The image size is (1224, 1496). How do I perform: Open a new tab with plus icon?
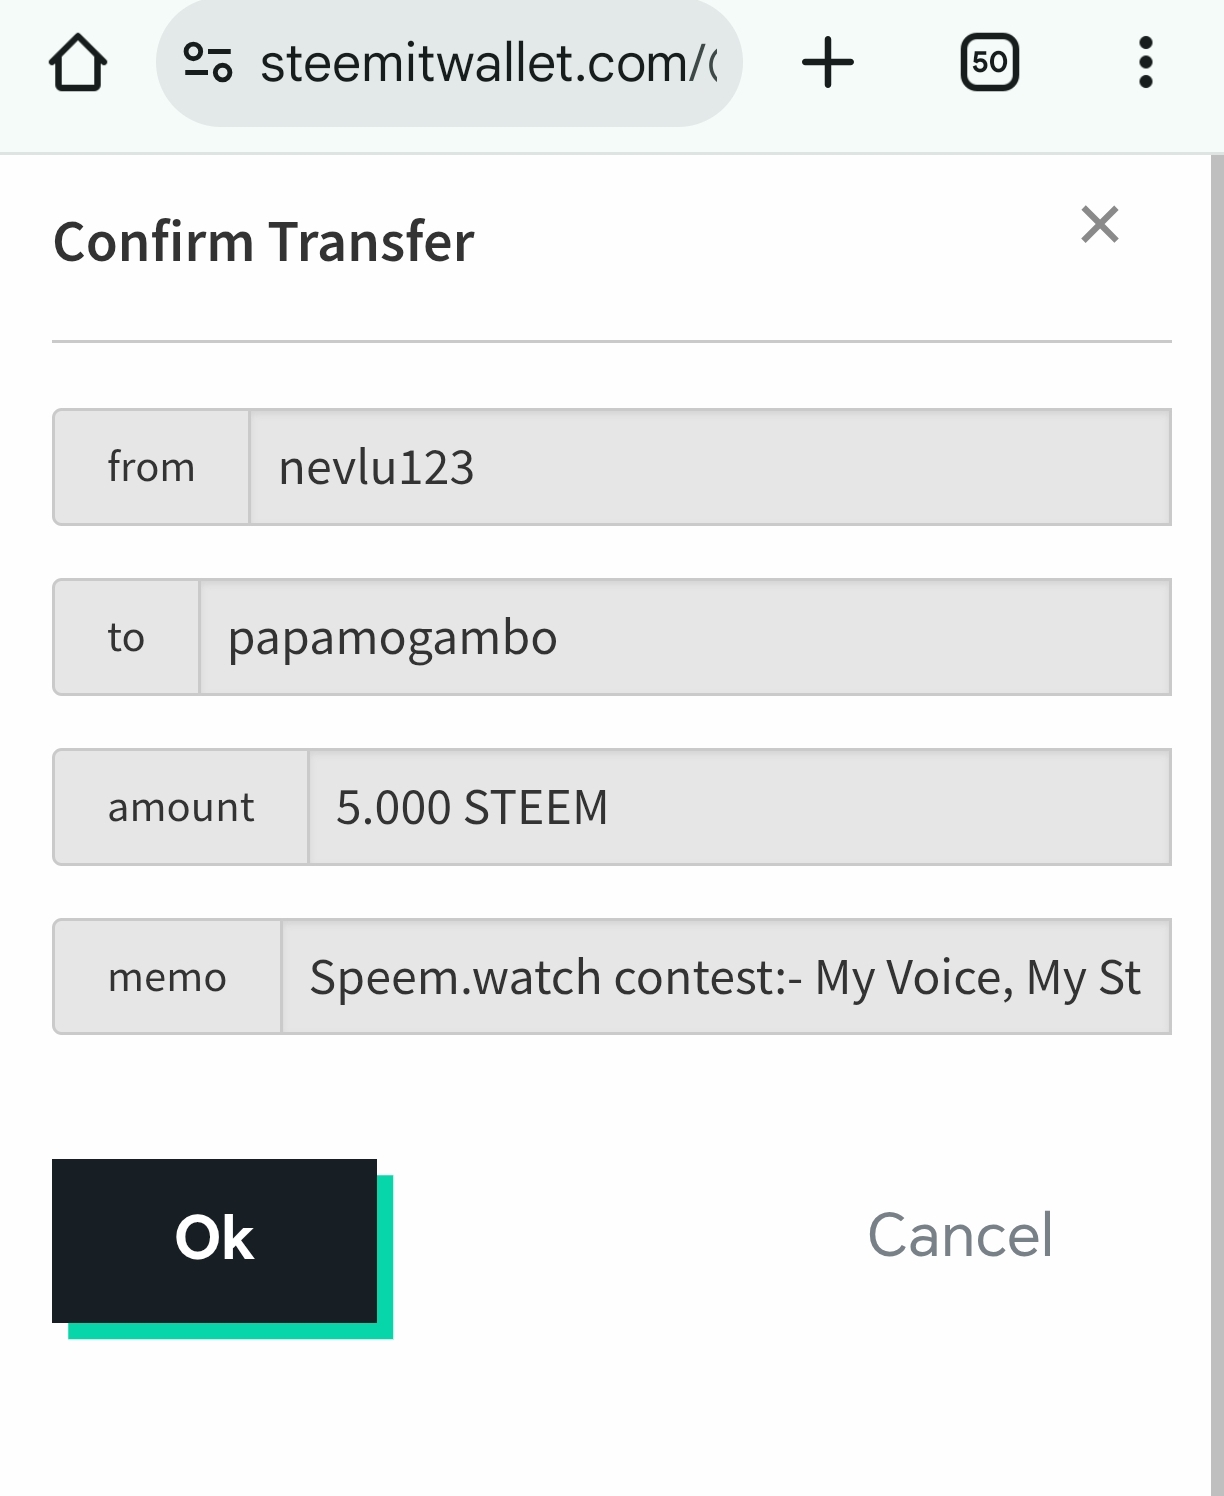[x=828, y=63]
